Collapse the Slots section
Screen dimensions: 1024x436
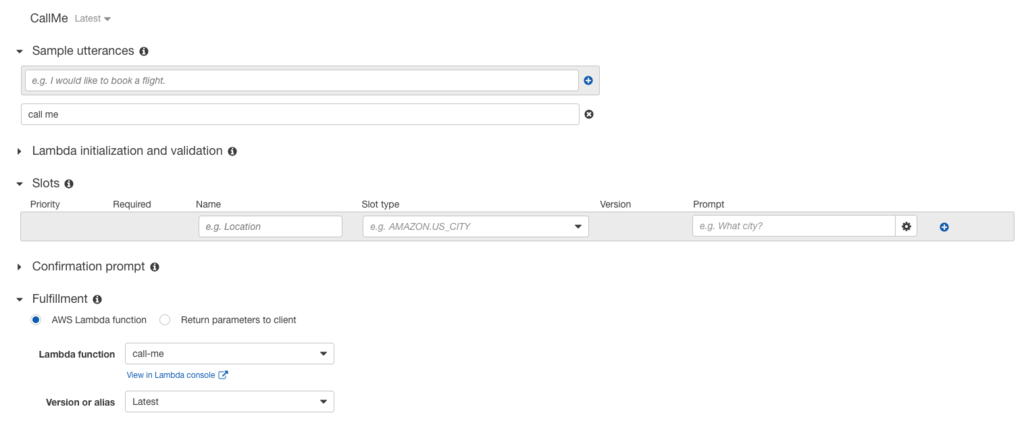[x=20, y=184]
